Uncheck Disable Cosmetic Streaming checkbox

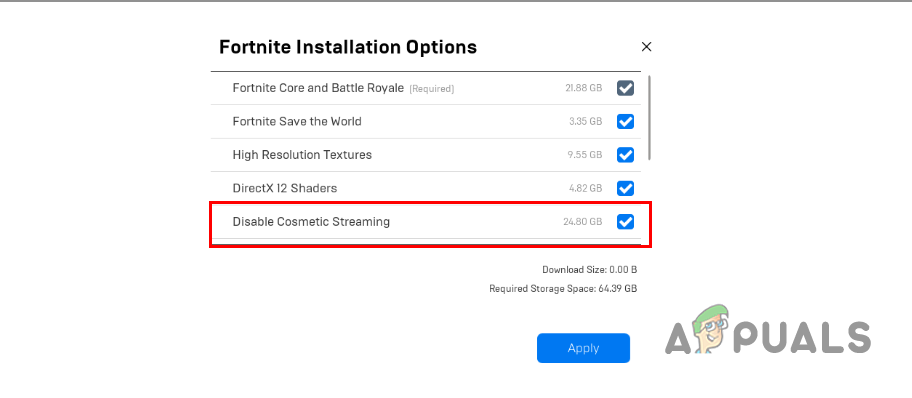[625, 222]
